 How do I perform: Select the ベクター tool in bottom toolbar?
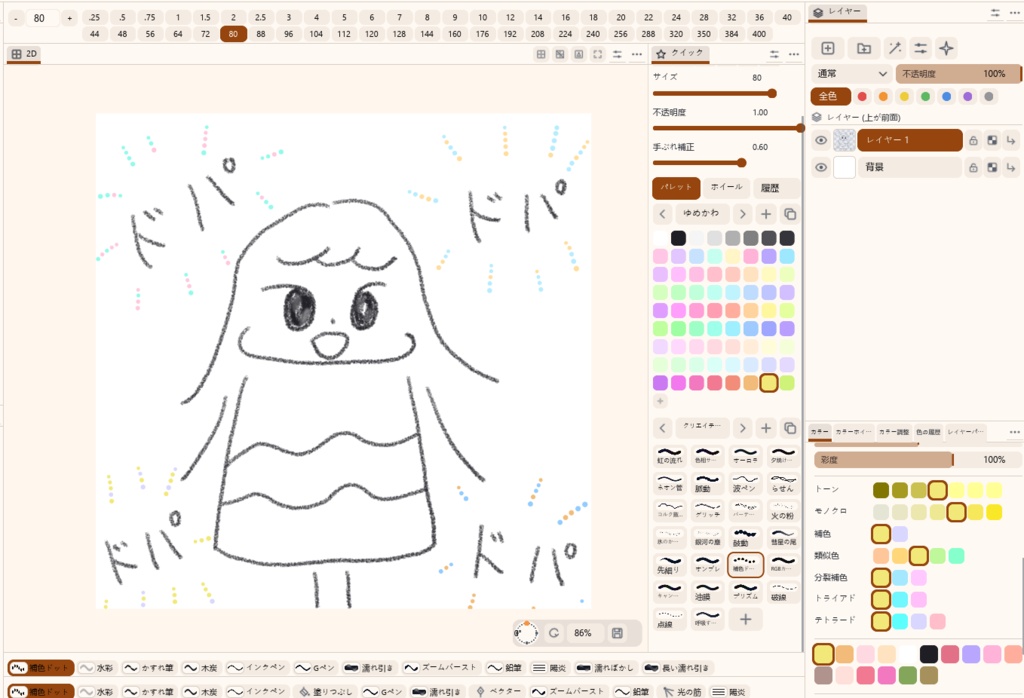click(499, 692)
